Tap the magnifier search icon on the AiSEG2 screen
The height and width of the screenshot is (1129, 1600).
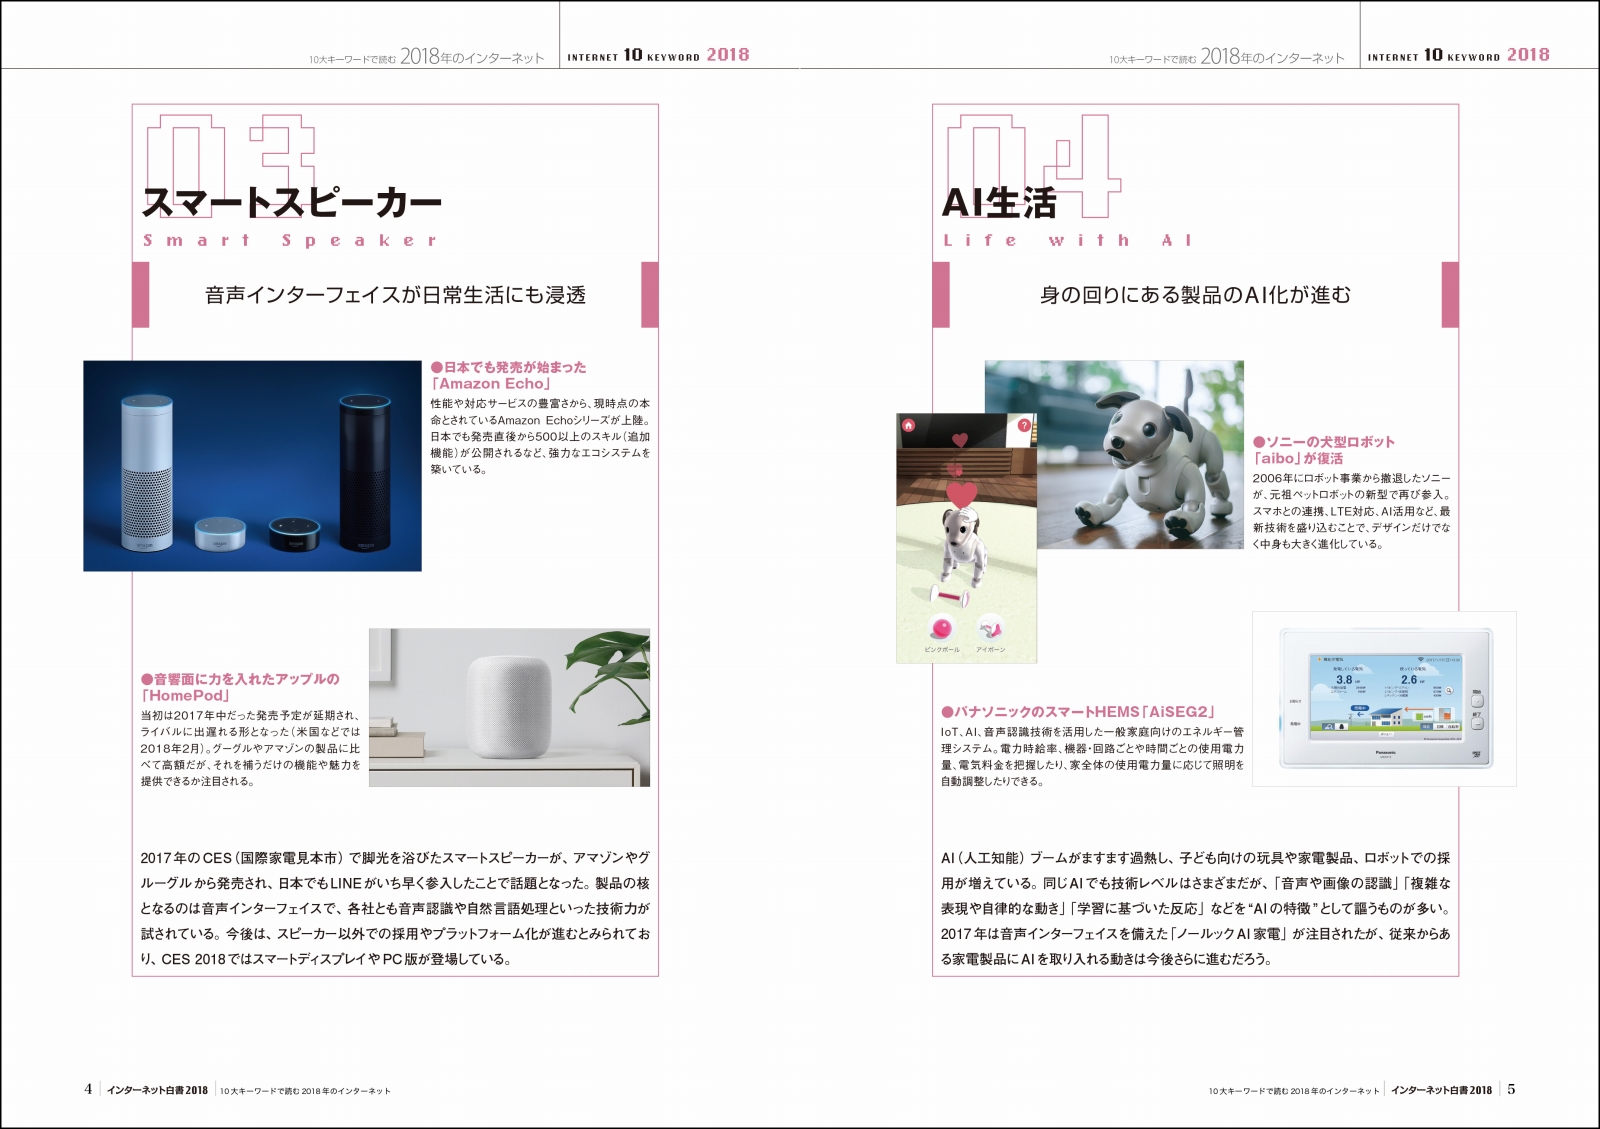click(x=1449, y=691)
